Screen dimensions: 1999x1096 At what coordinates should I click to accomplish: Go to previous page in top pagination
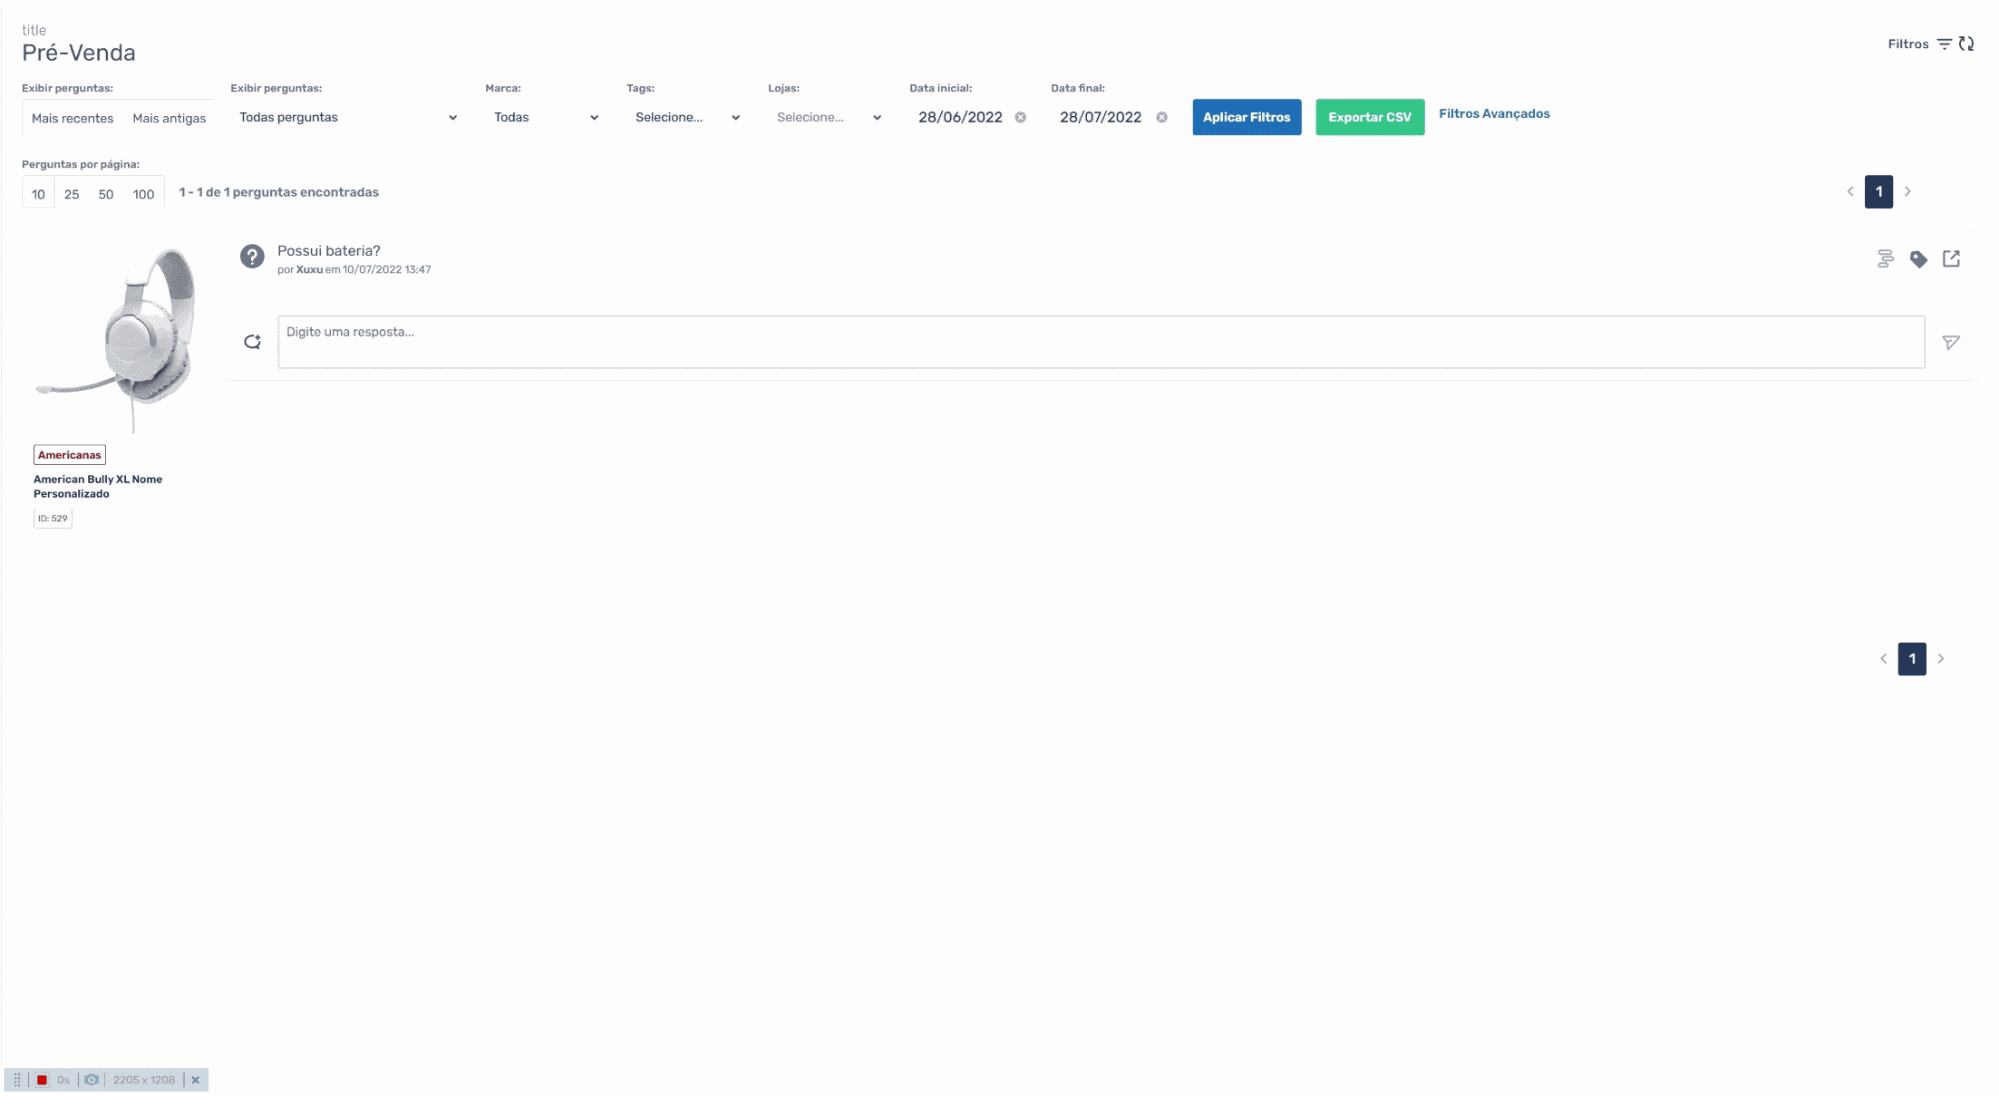point(1850,192)
